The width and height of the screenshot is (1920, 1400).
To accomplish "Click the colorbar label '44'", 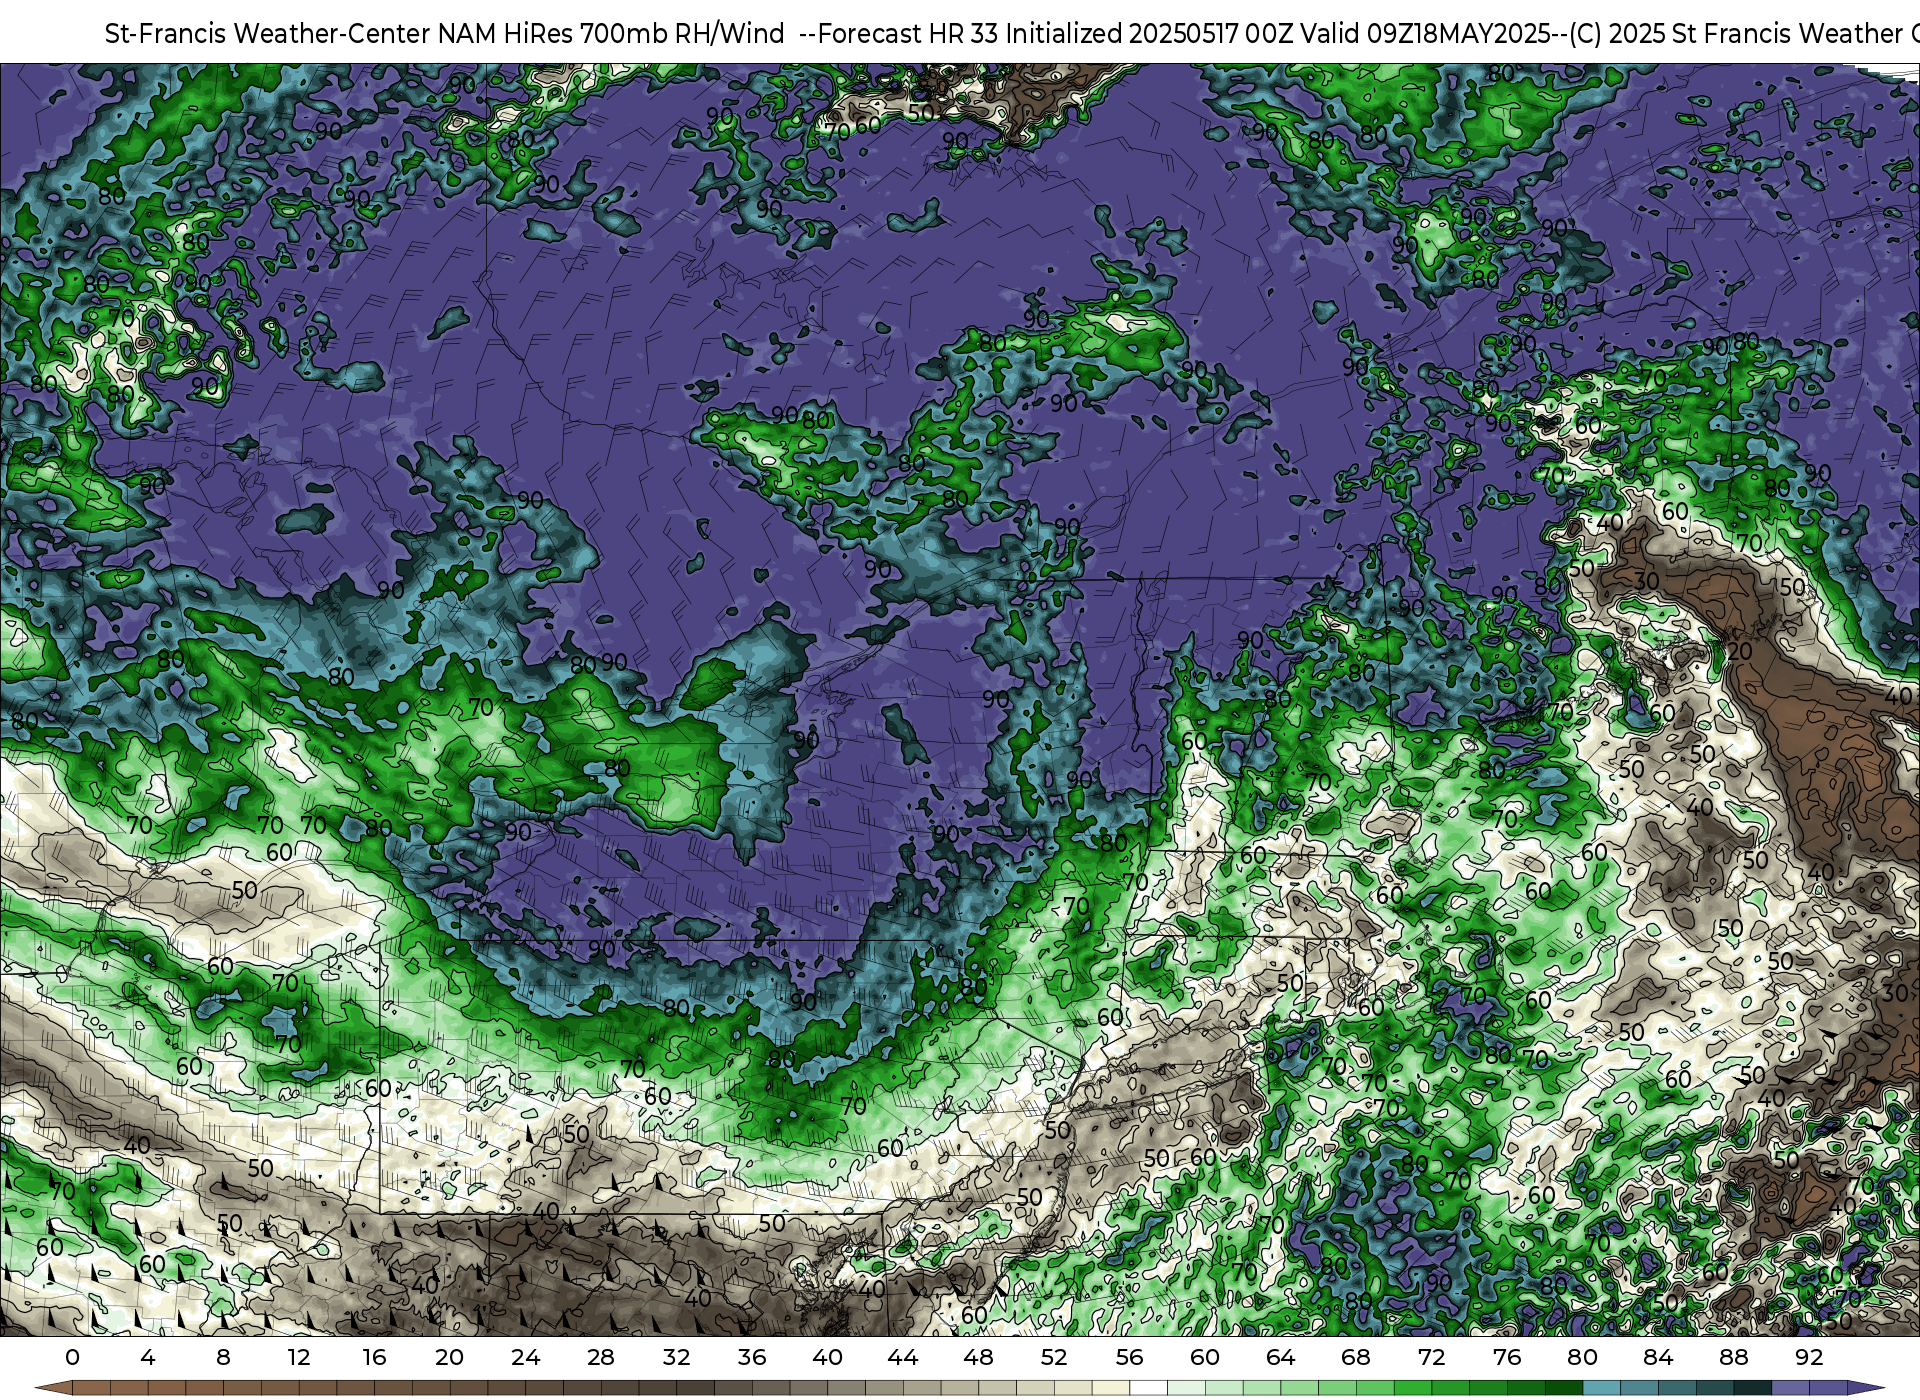I will coord(903,1357).
